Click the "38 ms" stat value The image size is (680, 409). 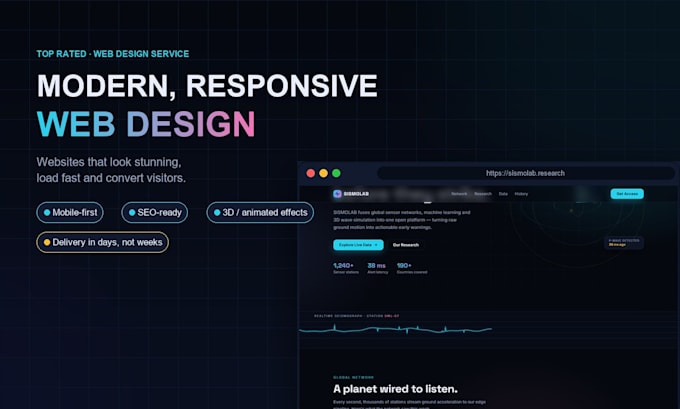[376, 265]
